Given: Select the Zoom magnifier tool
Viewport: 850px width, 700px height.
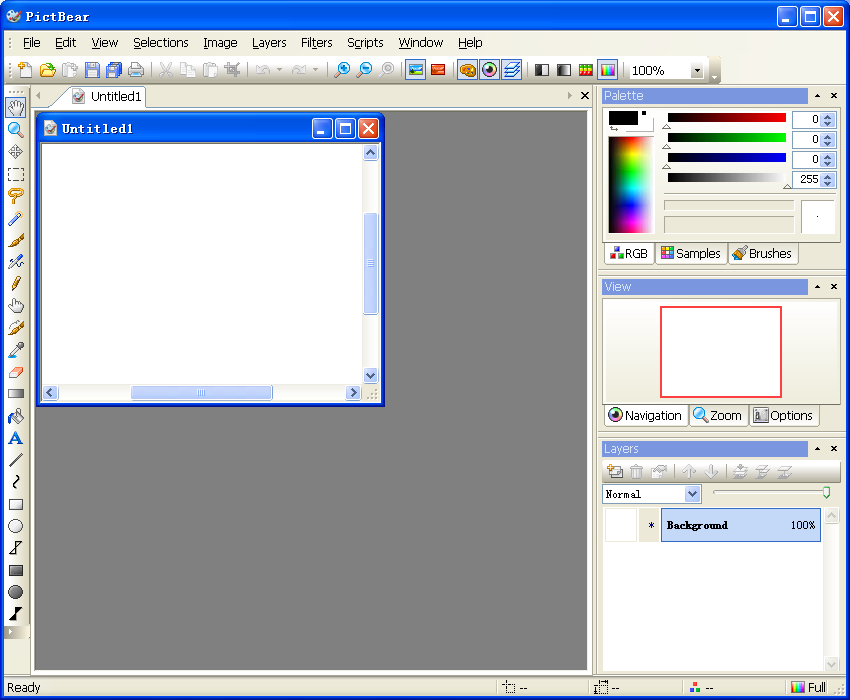Looking at the screenshot, I should [16, 130].
